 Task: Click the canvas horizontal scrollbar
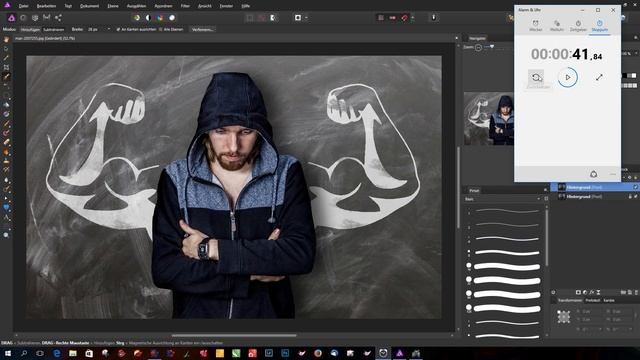[234, 336]
